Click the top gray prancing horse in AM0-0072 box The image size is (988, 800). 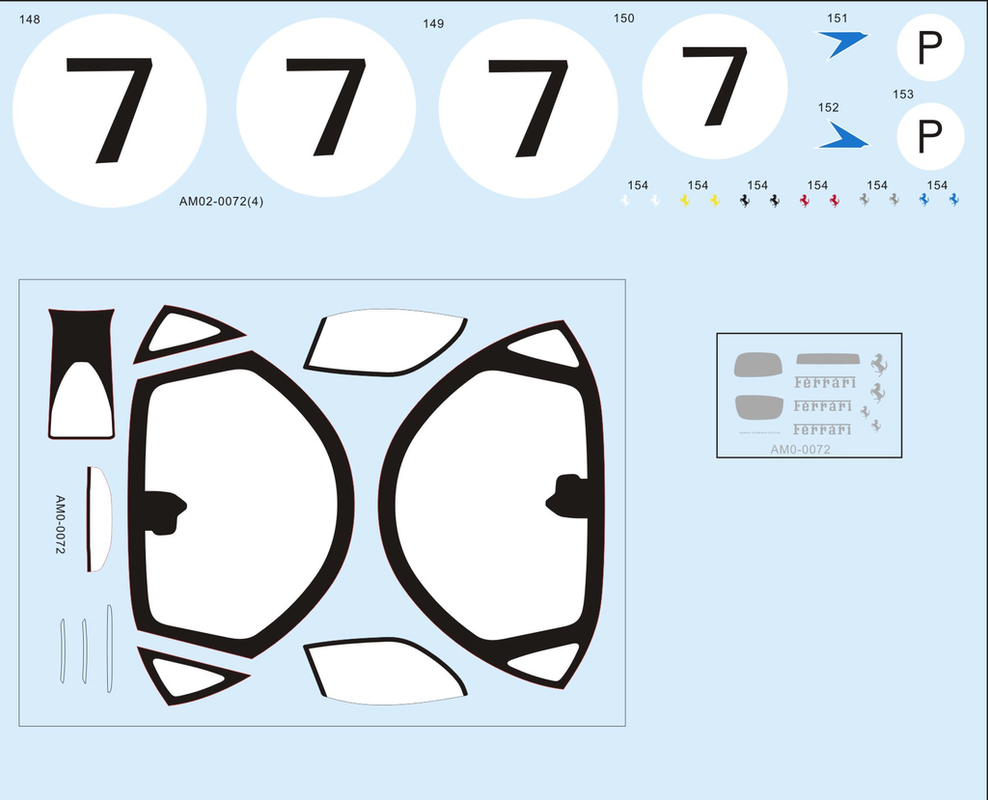(878, 365)
